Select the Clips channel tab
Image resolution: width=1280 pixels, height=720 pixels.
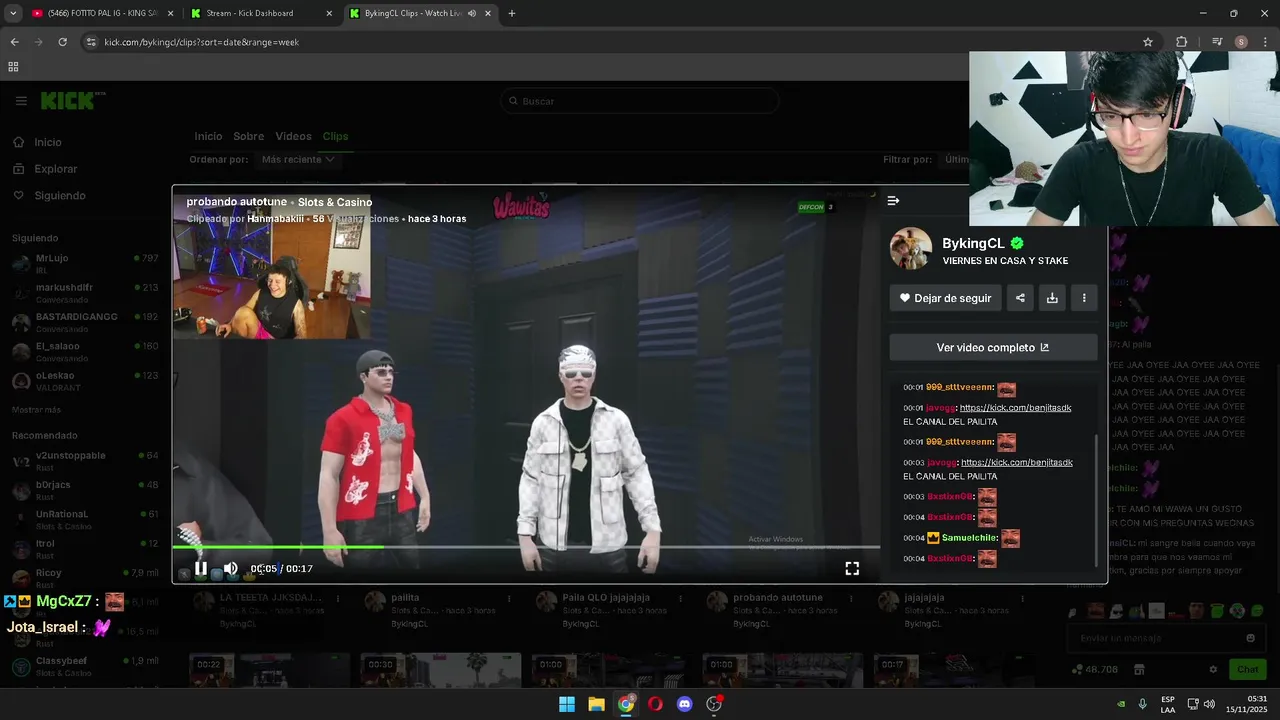click(x=335, y=136)
